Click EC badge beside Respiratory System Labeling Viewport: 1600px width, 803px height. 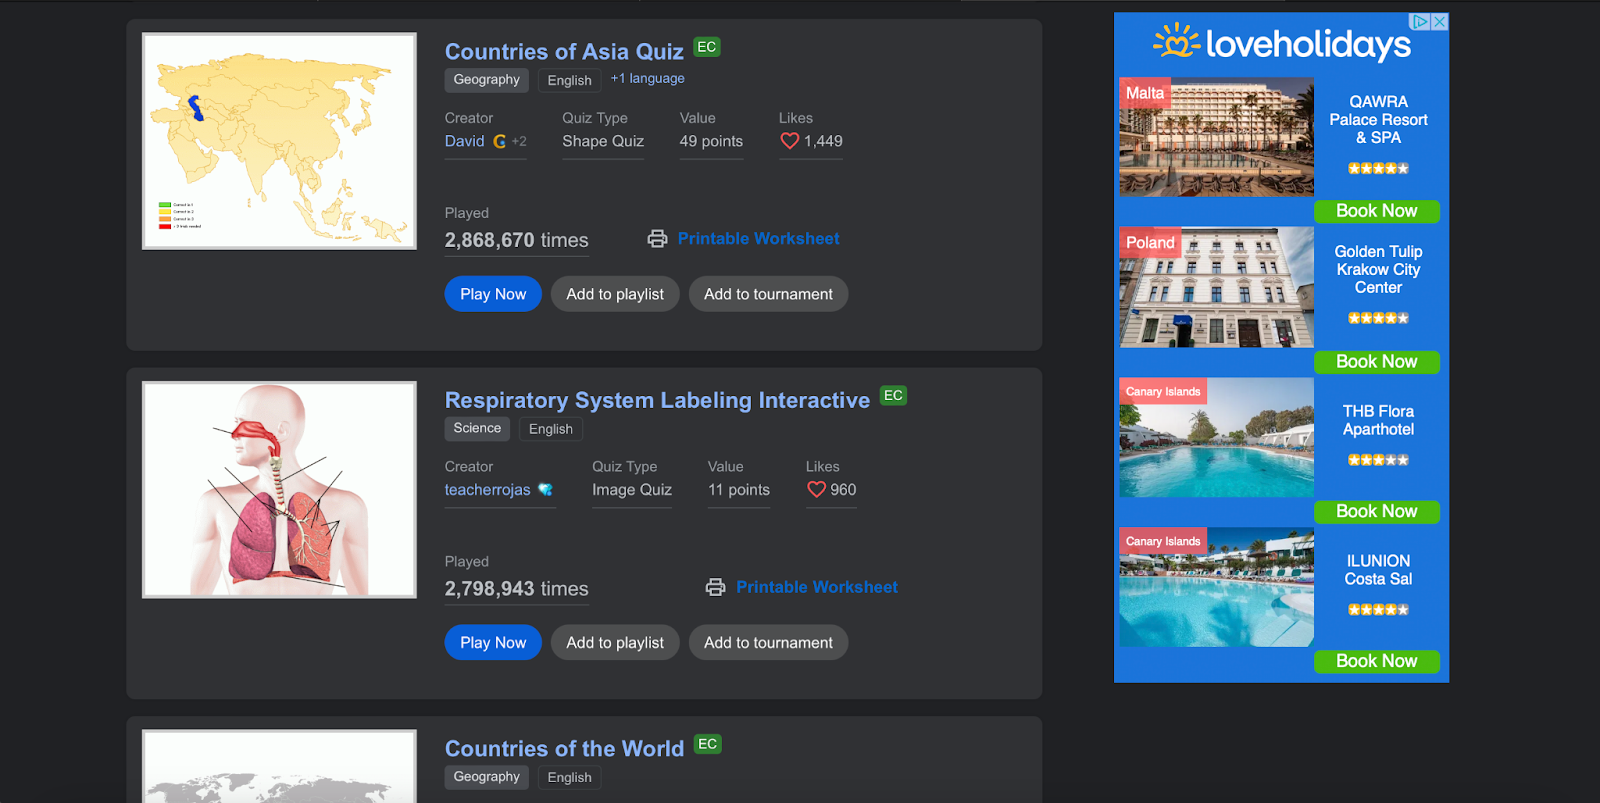pos(893,395)
